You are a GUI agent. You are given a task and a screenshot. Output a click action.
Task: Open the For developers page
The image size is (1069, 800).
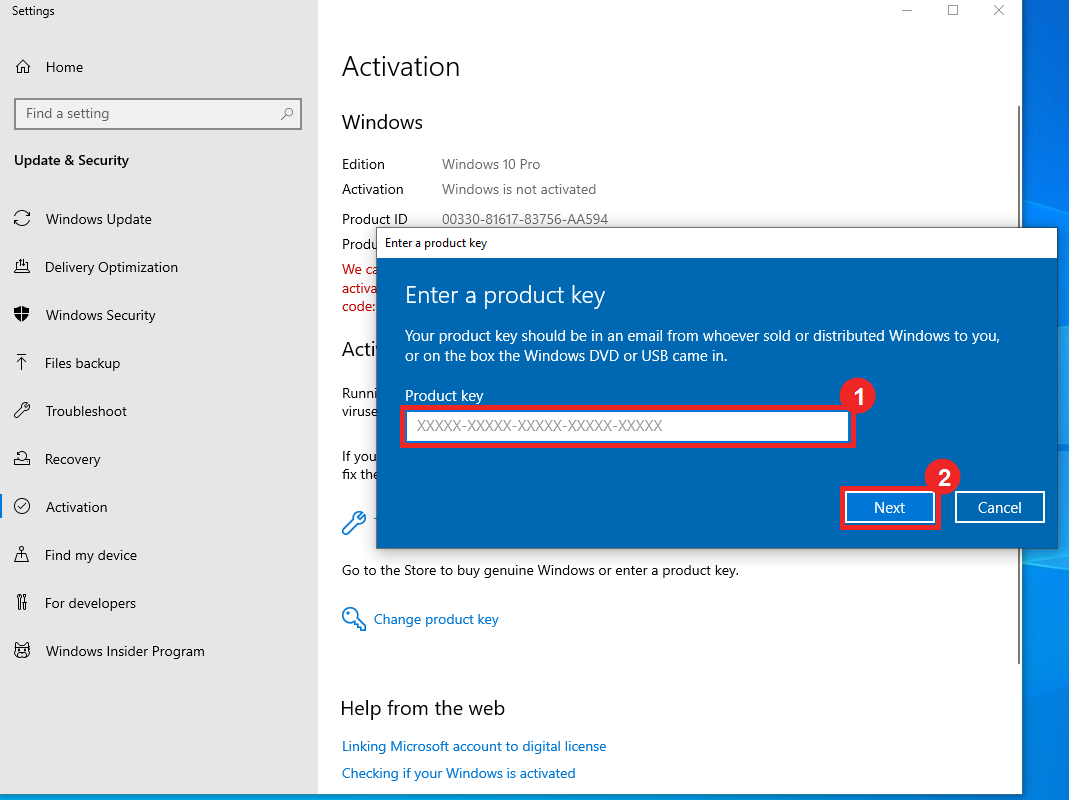(x=159, y=603)
